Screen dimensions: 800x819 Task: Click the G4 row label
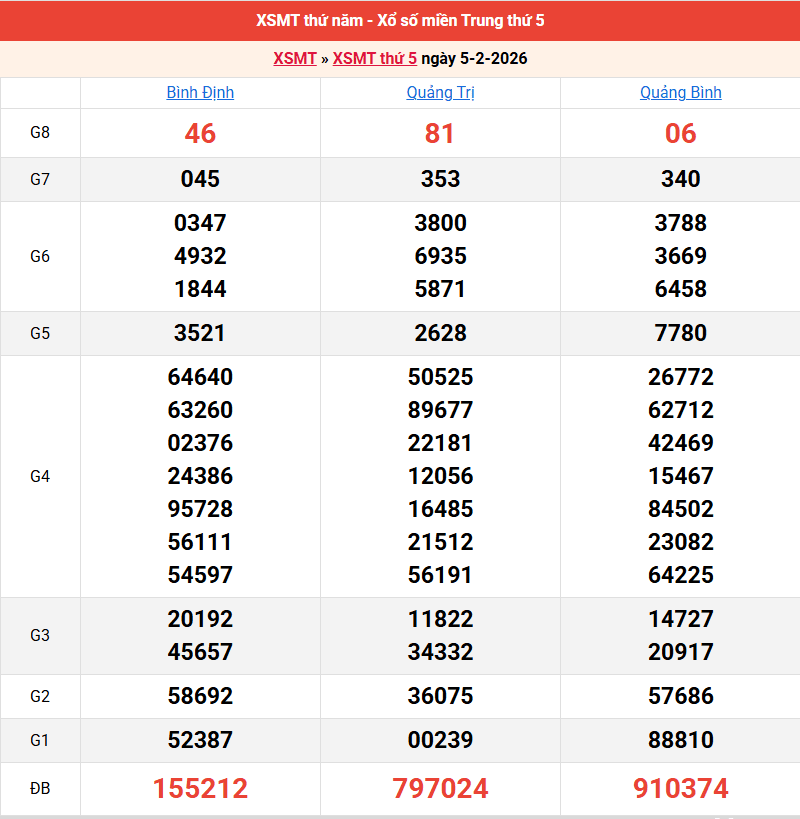pos(40,476)
